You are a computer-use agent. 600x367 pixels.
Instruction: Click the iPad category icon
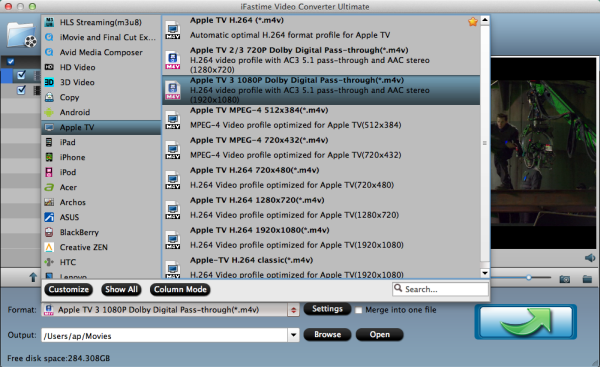(x=49, y=142)
